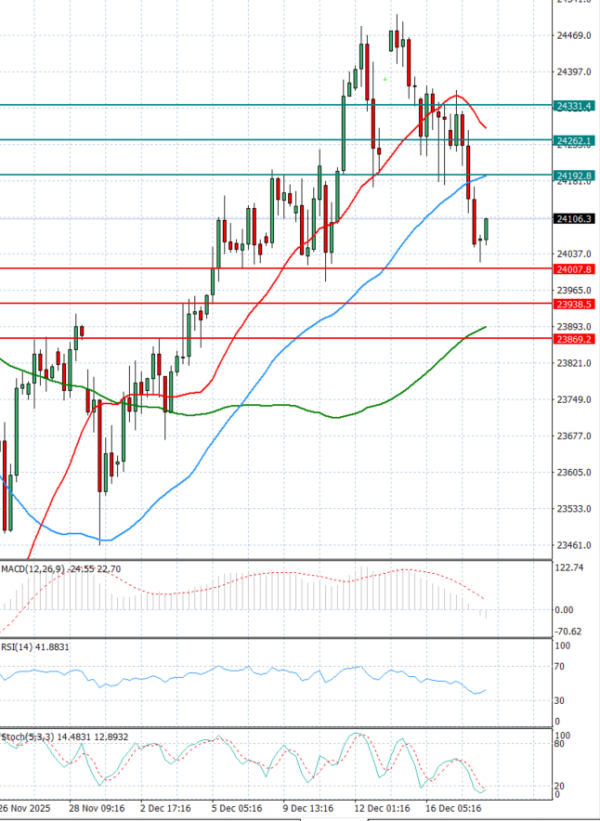Click the last green candlestick on chart

[x=487, y=229]
